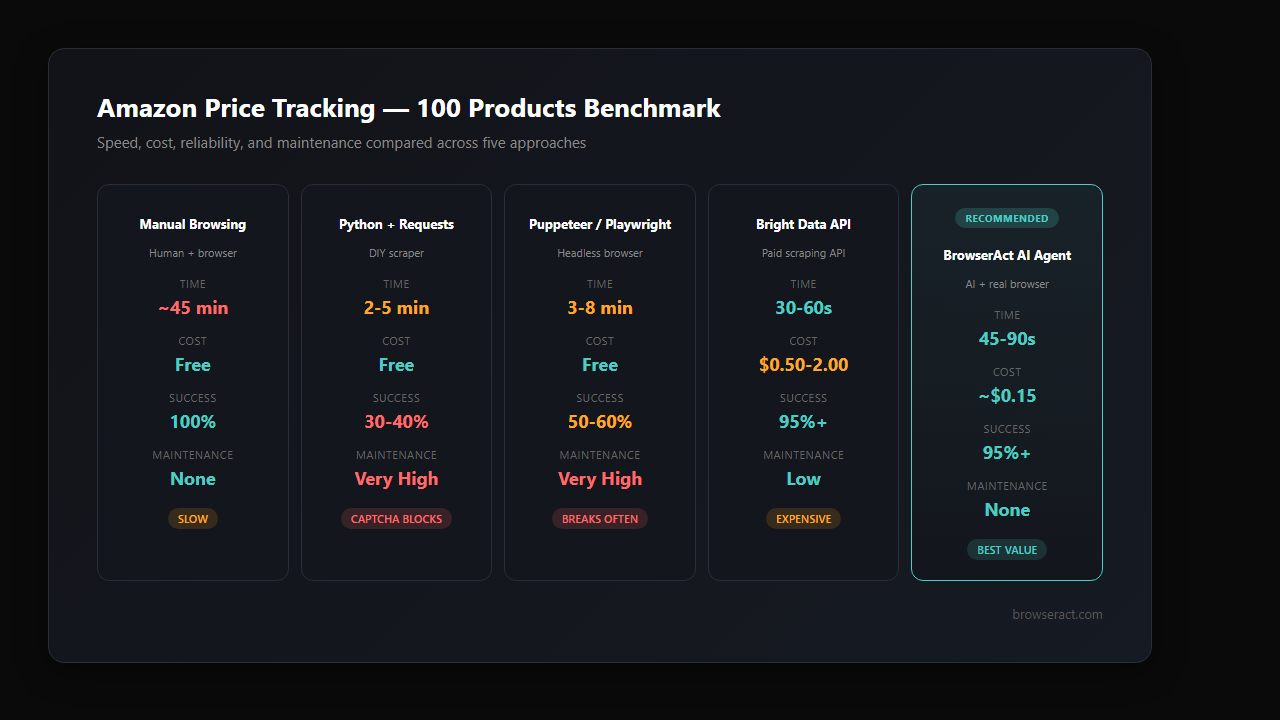The height and width of the screenshot is (720, 1280).
Task: Open the browseract.com link
Action: click(1057, 614)
